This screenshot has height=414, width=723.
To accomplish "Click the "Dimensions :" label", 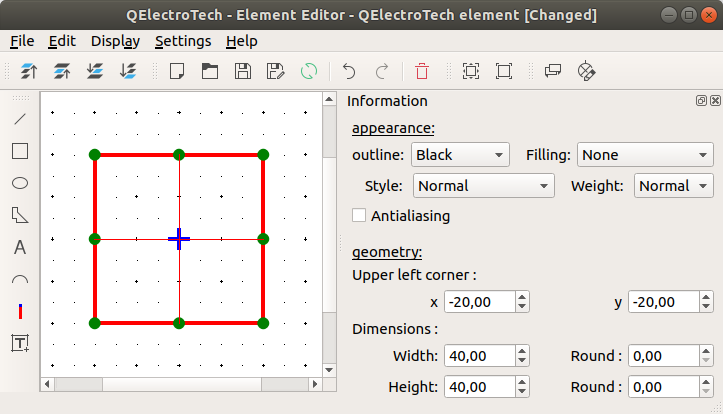I will [395, 329].
